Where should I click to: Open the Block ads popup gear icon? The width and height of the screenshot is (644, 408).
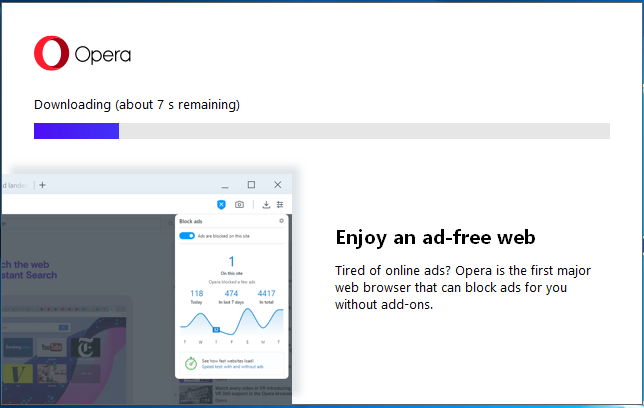[281, 221]
